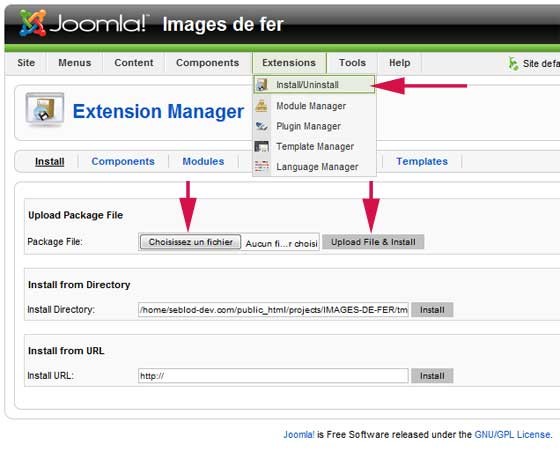Screen dimensions: 560x452
Task: Switch to the Modules tab
Action: click(x=203, y=161)
